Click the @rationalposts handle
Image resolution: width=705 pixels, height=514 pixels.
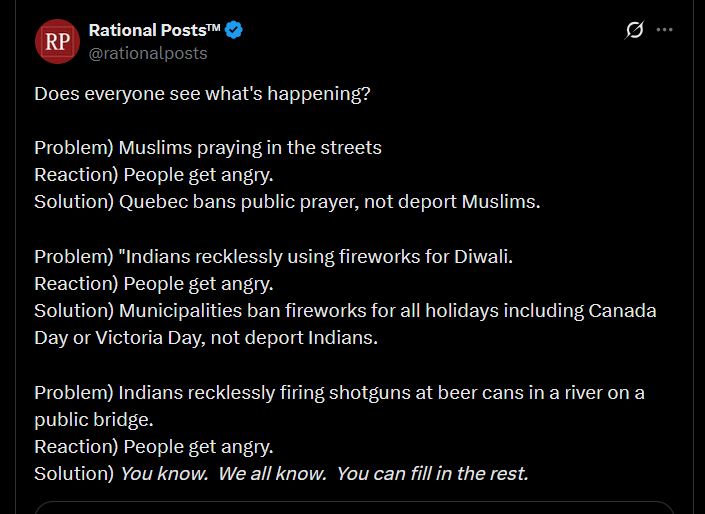point(148,53)
